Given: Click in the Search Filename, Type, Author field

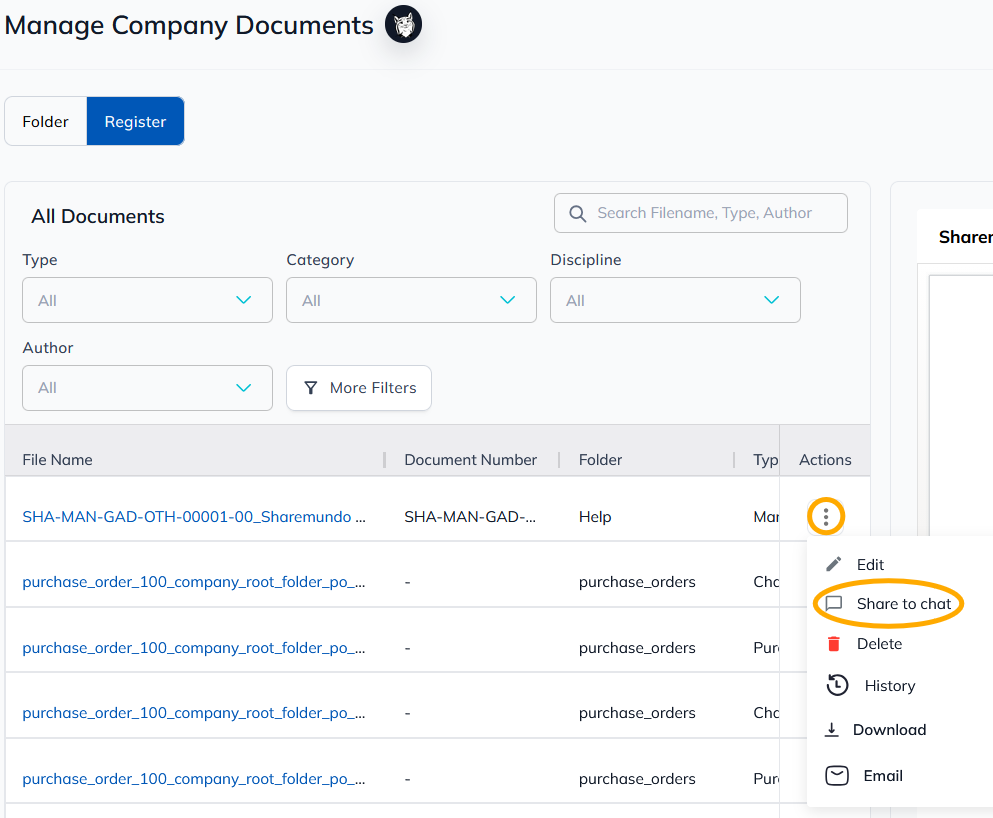Looking at the screenshot, I should 700,213.
